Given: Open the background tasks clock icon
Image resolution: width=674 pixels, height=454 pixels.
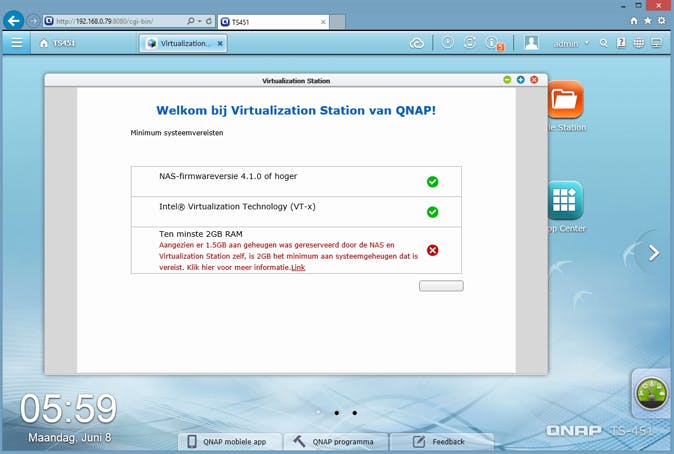Looking at the screenshot, I should pyautogui.click(x=447, y=43).
